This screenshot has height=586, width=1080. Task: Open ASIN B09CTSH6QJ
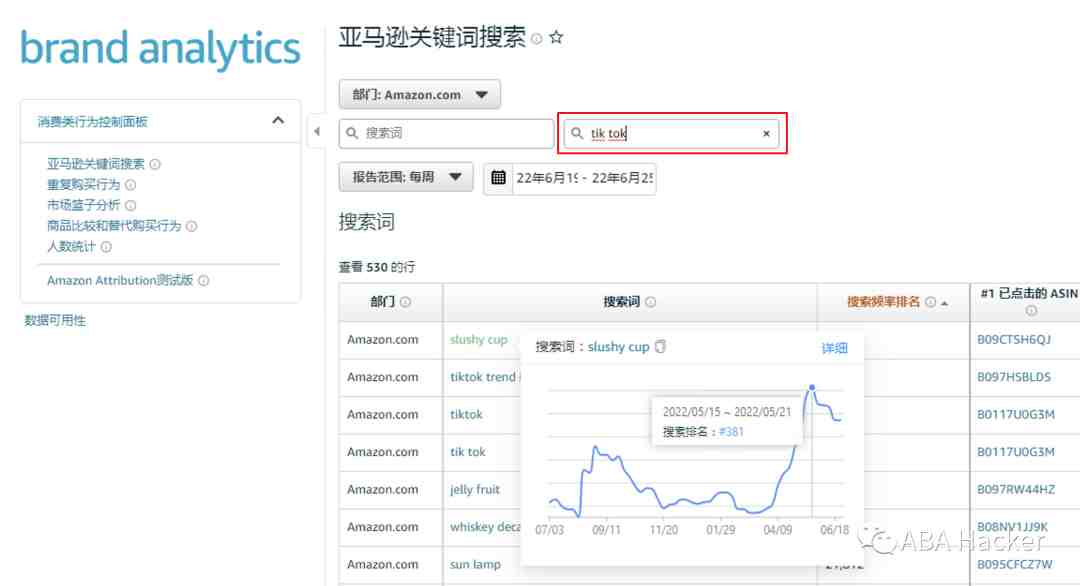[1014, 339]
